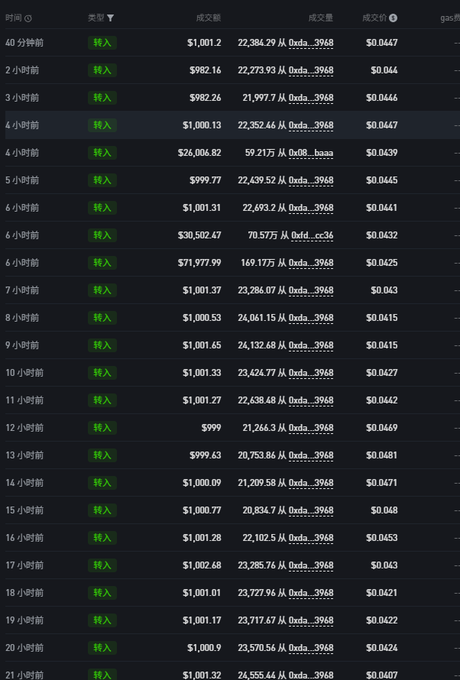This screenshot has height=680, width=460.
Task: Select the amount $30,502.47
Action: (x=199, y=235)
